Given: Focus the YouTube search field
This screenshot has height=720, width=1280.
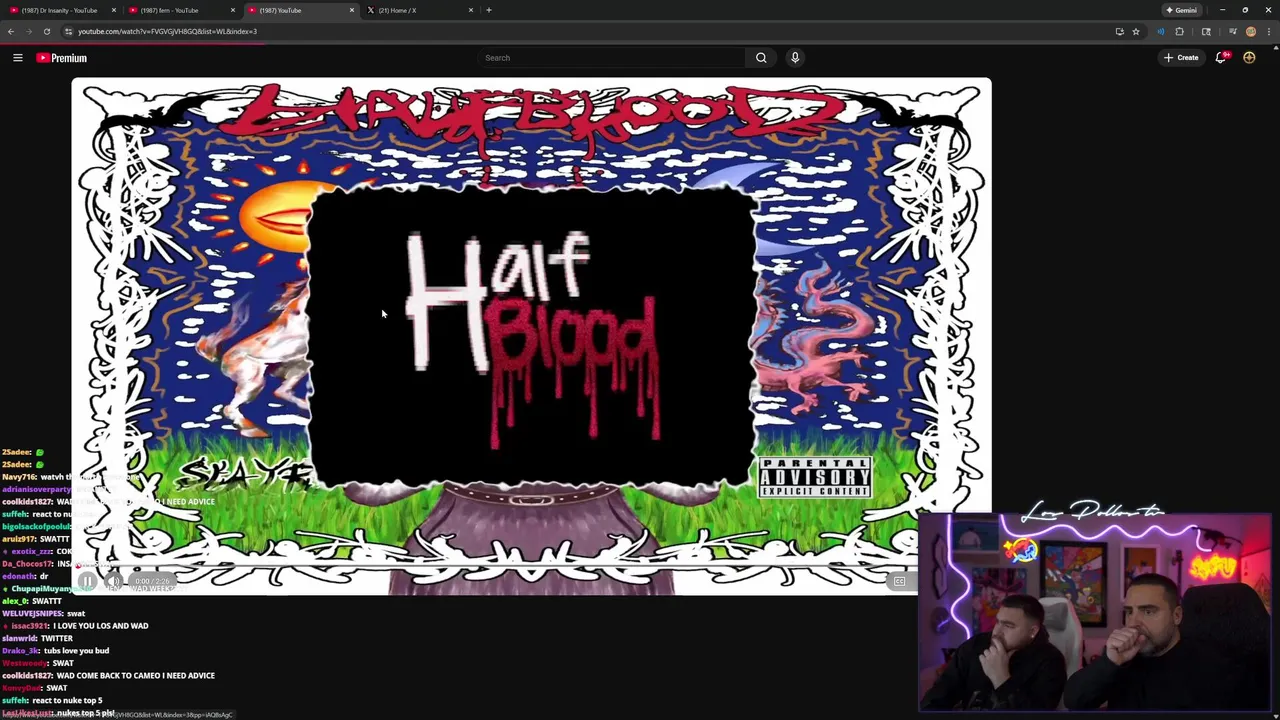Looking at the screenshot, I should (611, 58).
